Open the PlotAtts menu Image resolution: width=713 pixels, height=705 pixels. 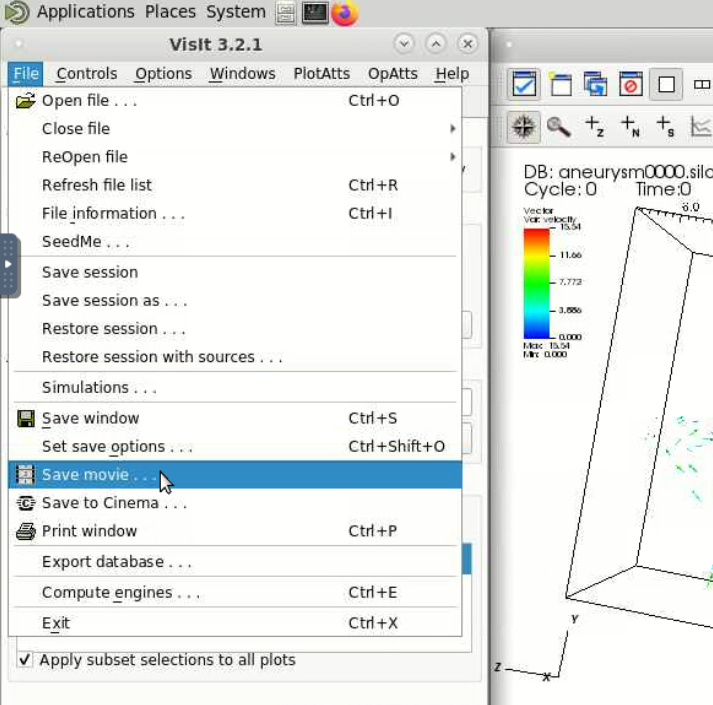pos(321,74)
